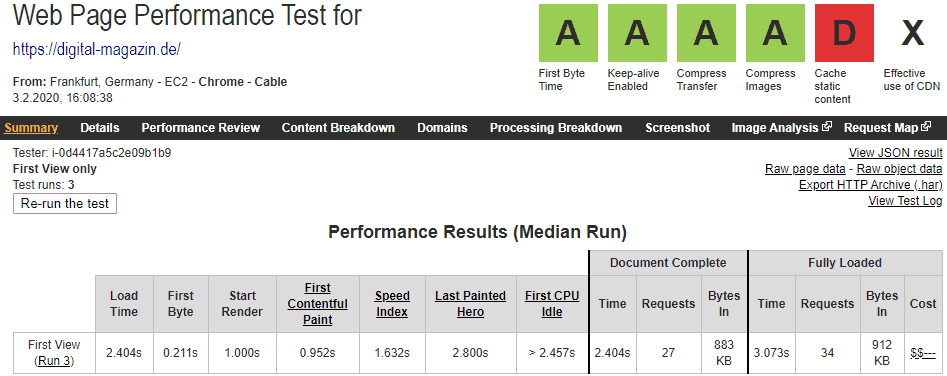Click Export HTTP Archive (.har) link
This screenshot has height=376, width=947.
pos(870,185)
